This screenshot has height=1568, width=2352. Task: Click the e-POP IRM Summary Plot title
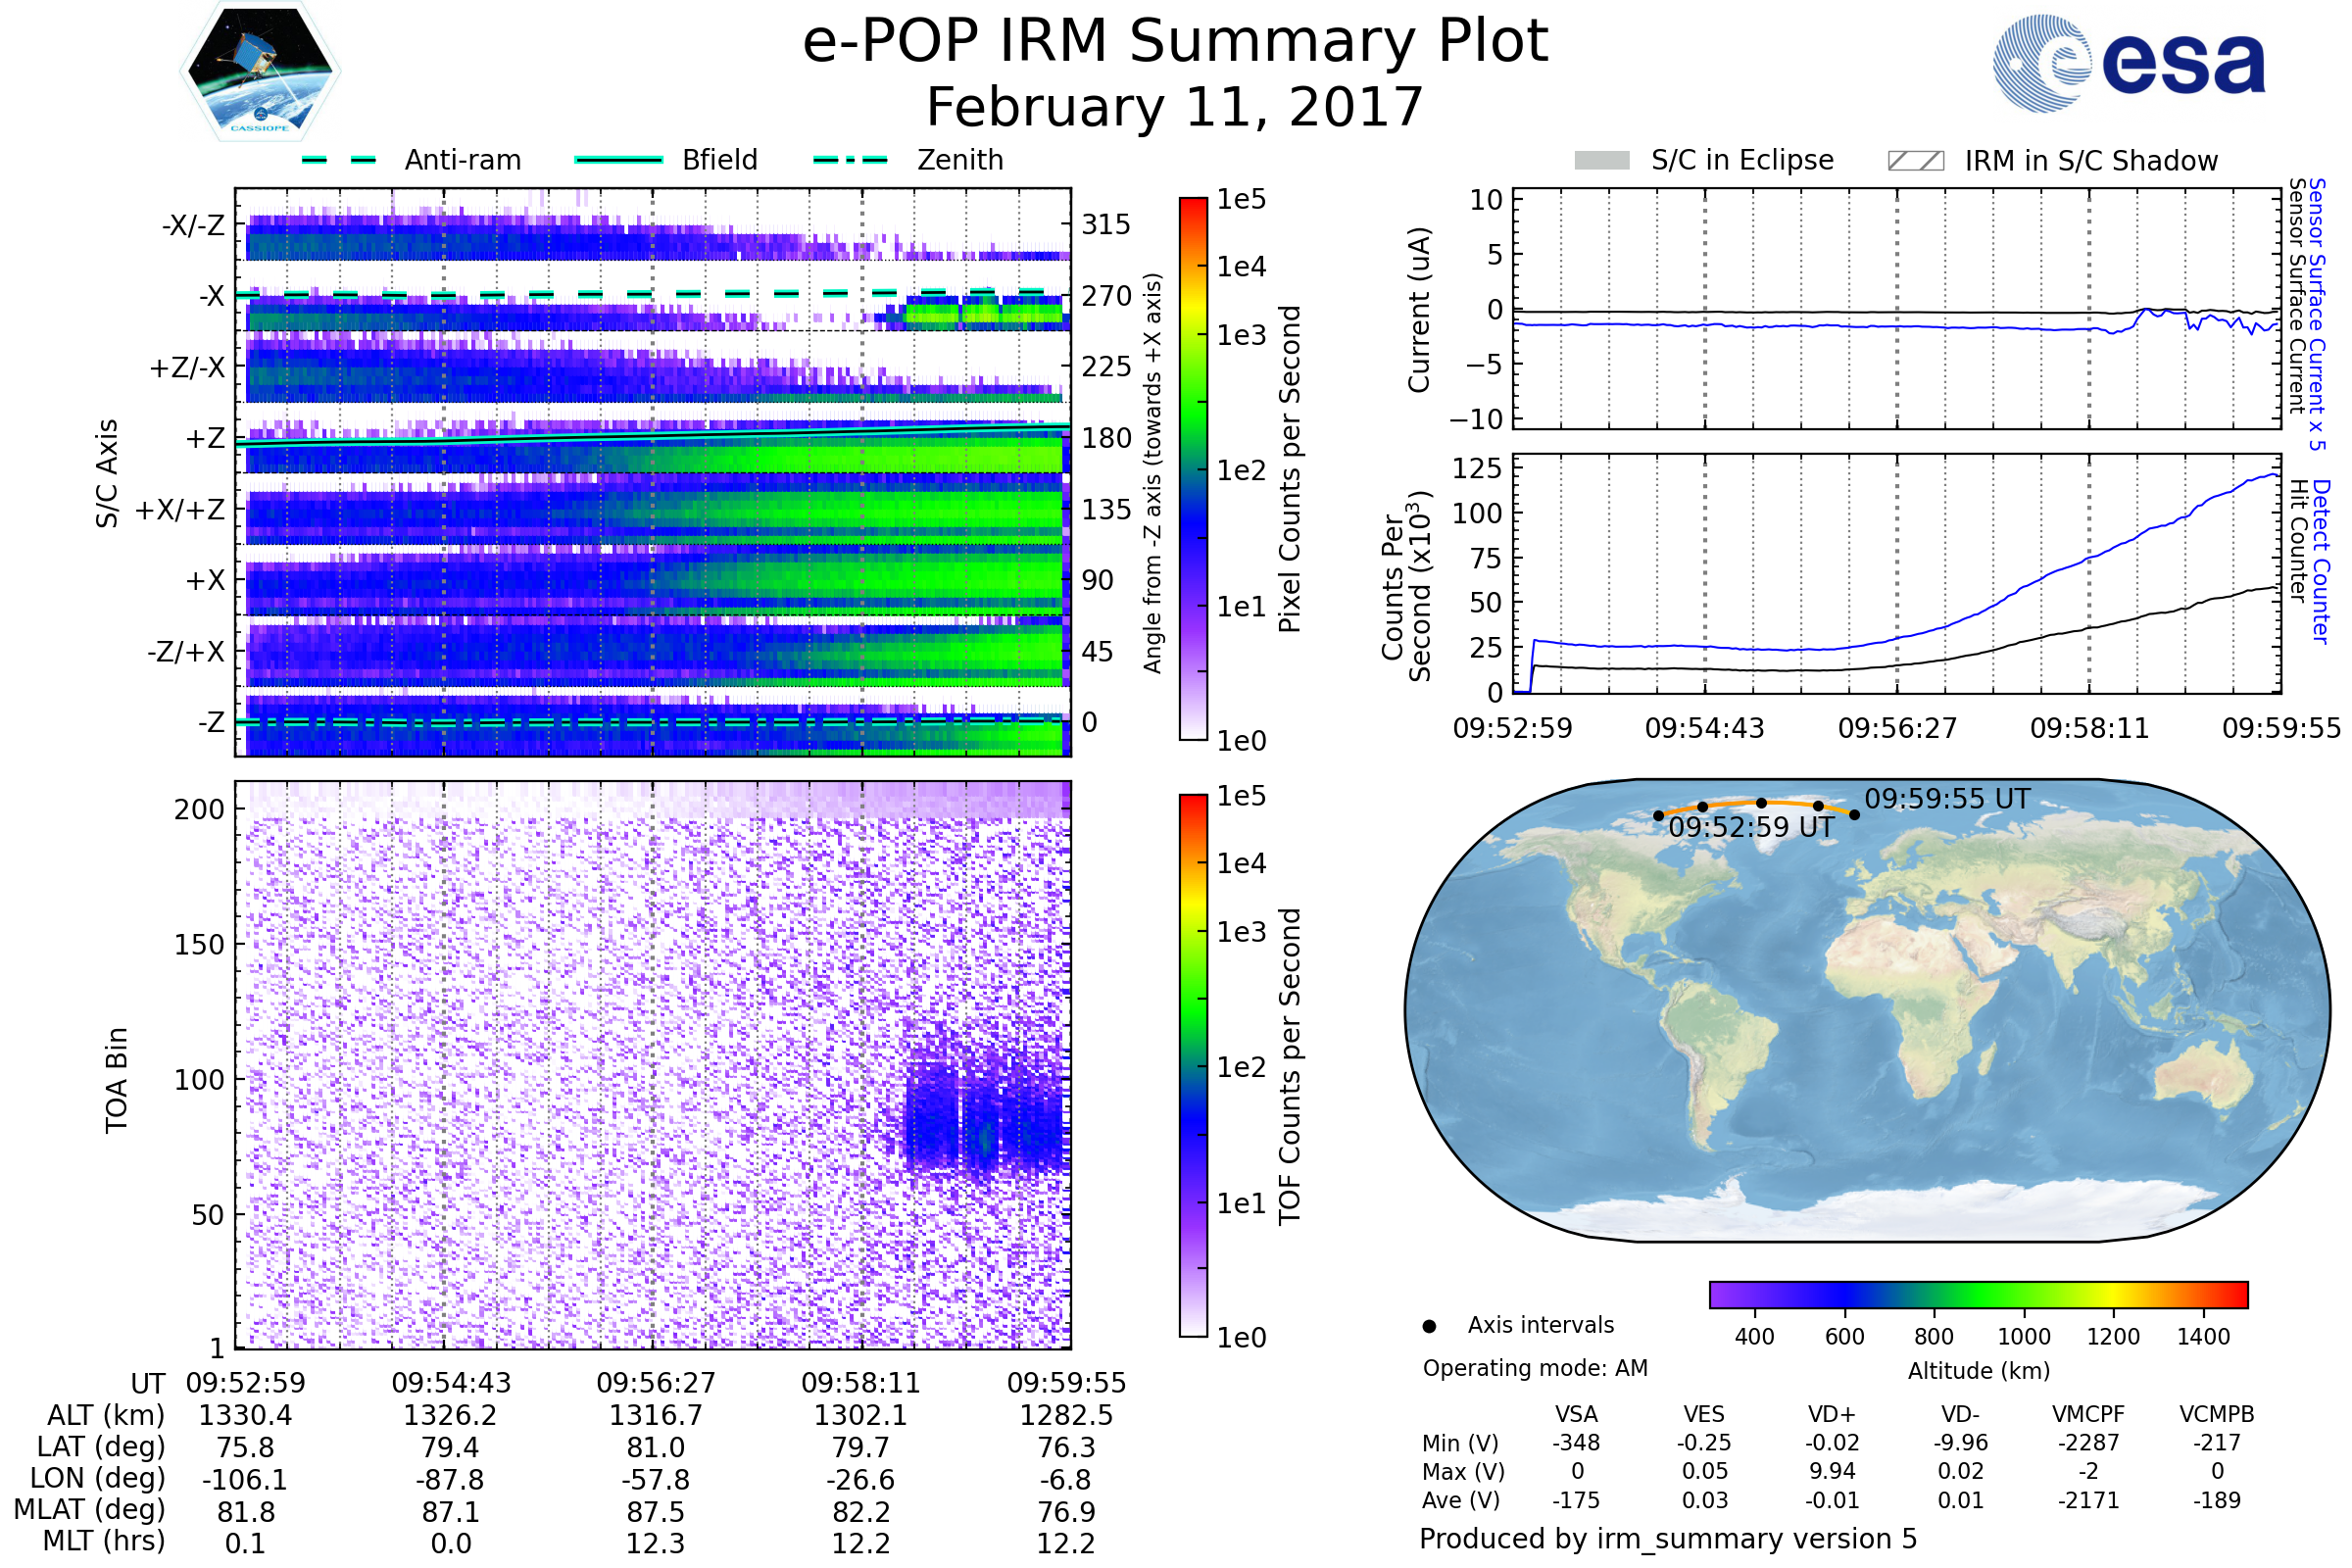(1175, 42)
